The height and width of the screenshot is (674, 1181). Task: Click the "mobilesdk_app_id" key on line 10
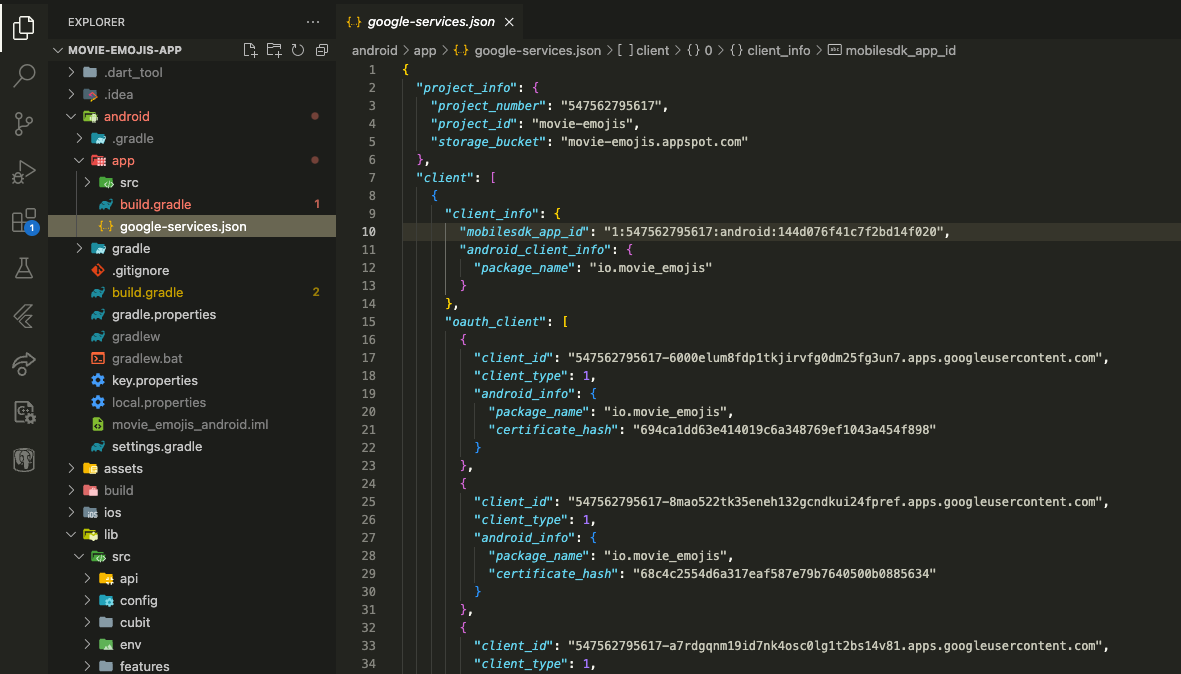point(524,232)
